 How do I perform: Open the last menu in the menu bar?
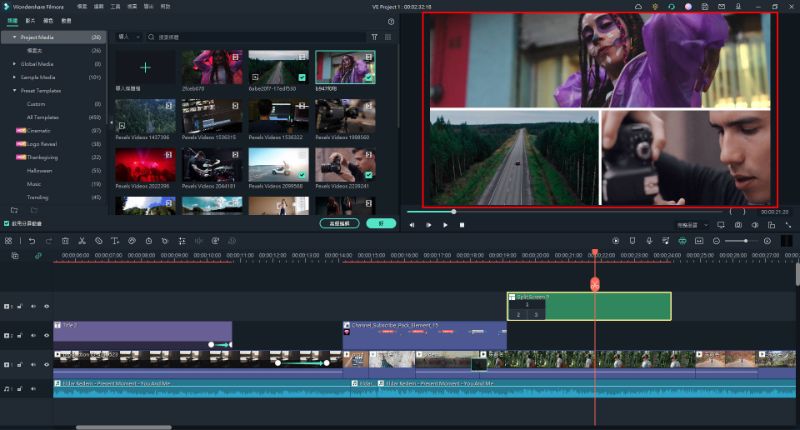click(x=165, y=7)
